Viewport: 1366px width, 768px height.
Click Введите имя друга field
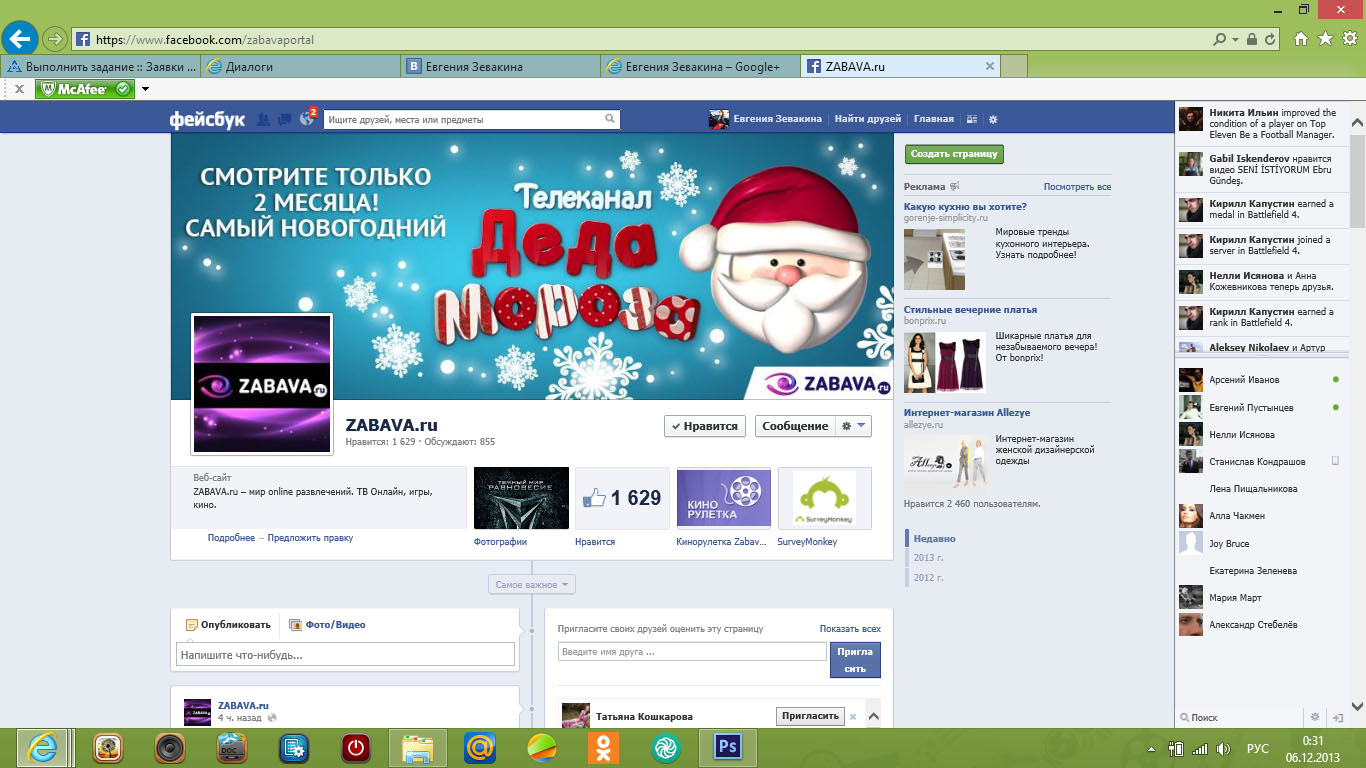point(692,652)
